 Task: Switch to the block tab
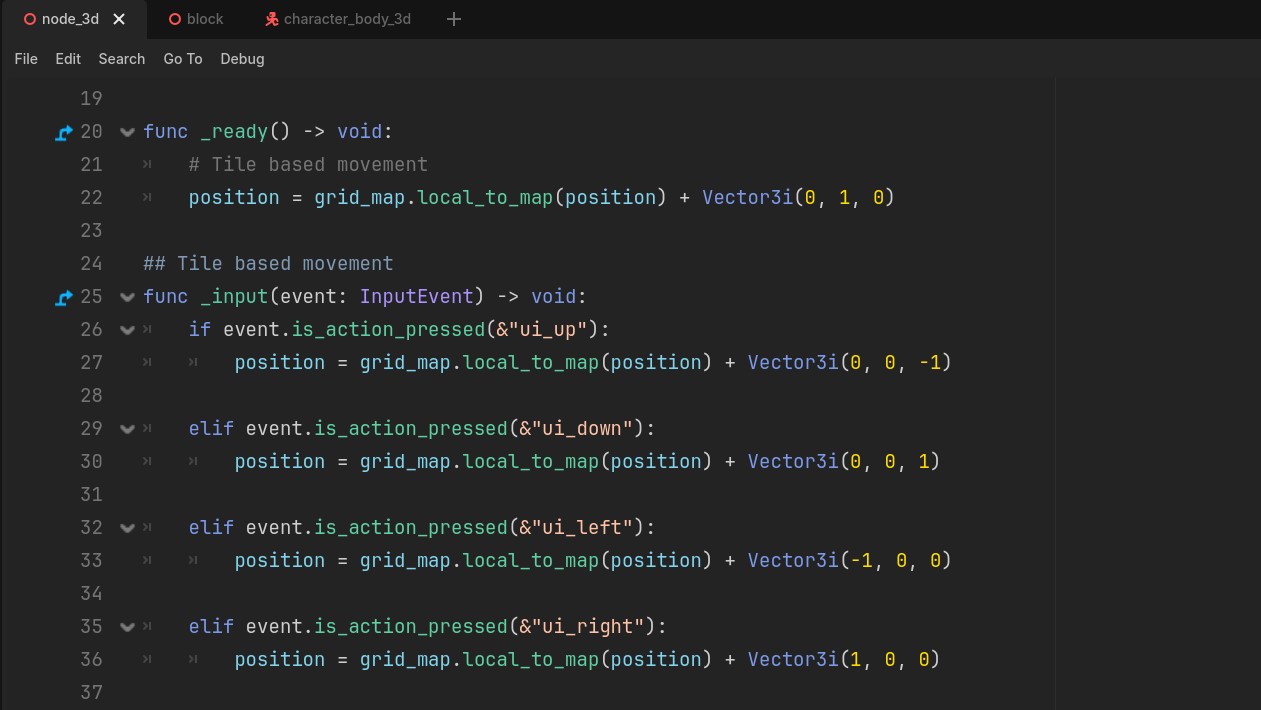[204, 19]
